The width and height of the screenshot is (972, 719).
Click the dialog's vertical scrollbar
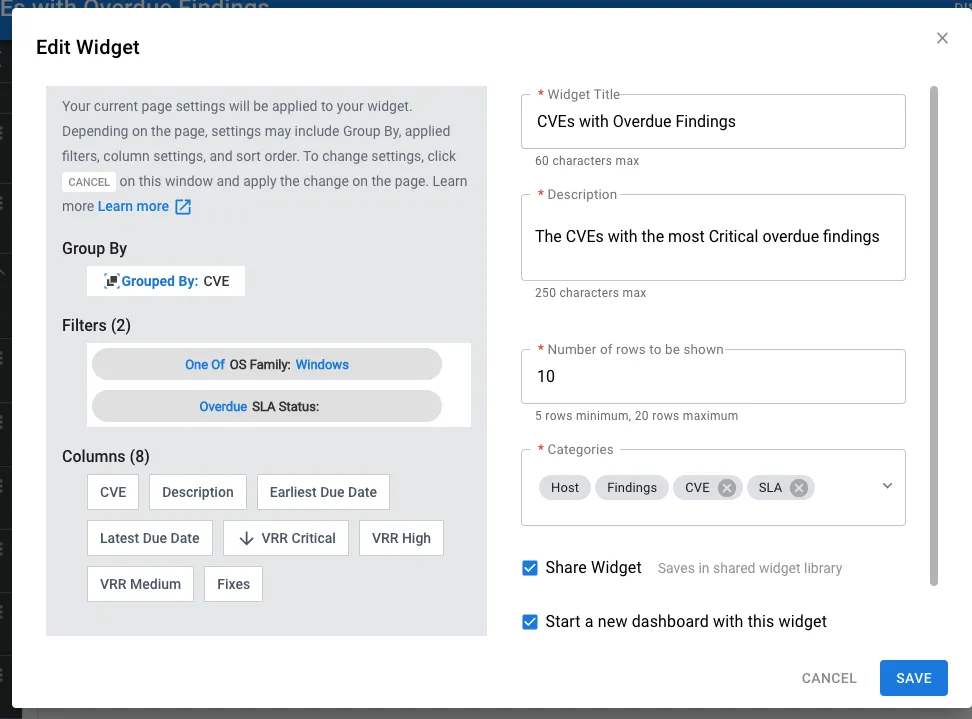point(934,336)
